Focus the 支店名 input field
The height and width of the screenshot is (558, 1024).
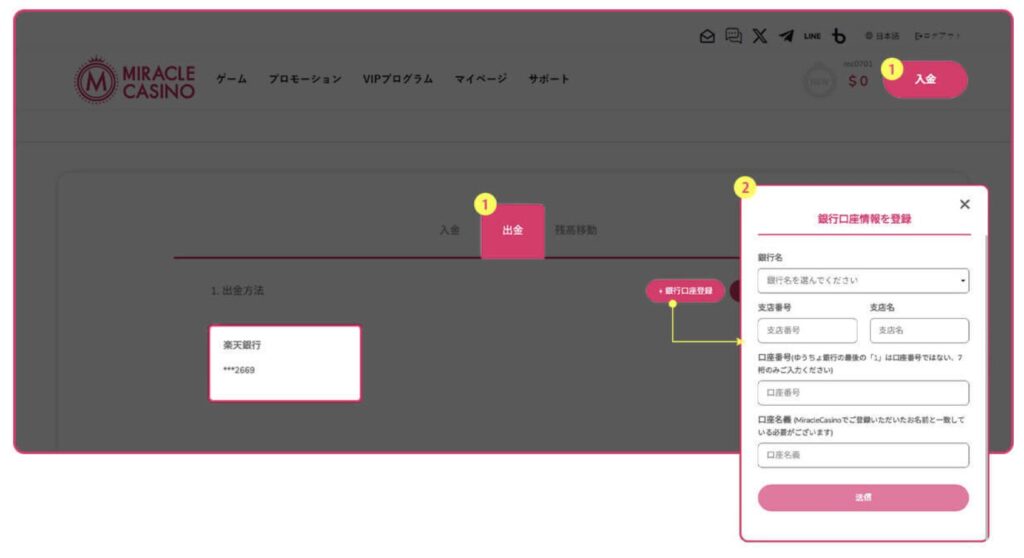coord(919,331)
